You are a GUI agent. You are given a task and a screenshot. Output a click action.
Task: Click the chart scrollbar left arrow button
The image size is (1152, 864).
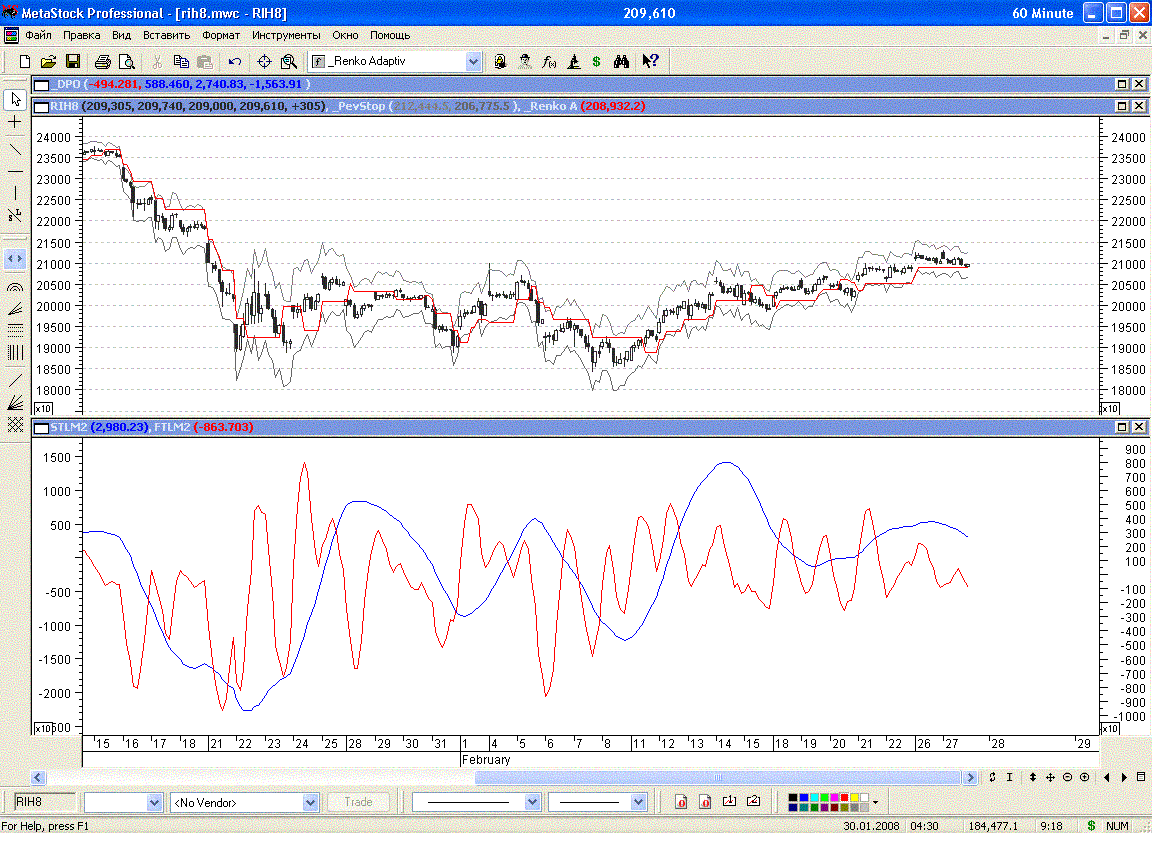[38, 777]
